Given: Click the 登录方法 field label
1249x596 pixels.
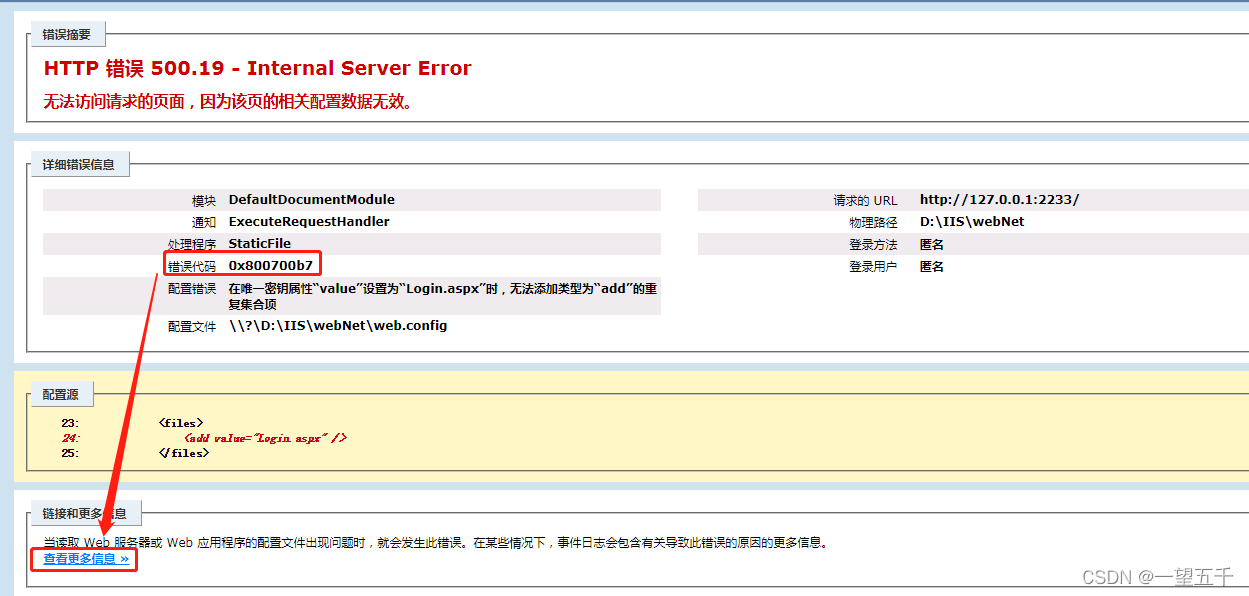Looking at the screenshot, I should click(874, 244).
